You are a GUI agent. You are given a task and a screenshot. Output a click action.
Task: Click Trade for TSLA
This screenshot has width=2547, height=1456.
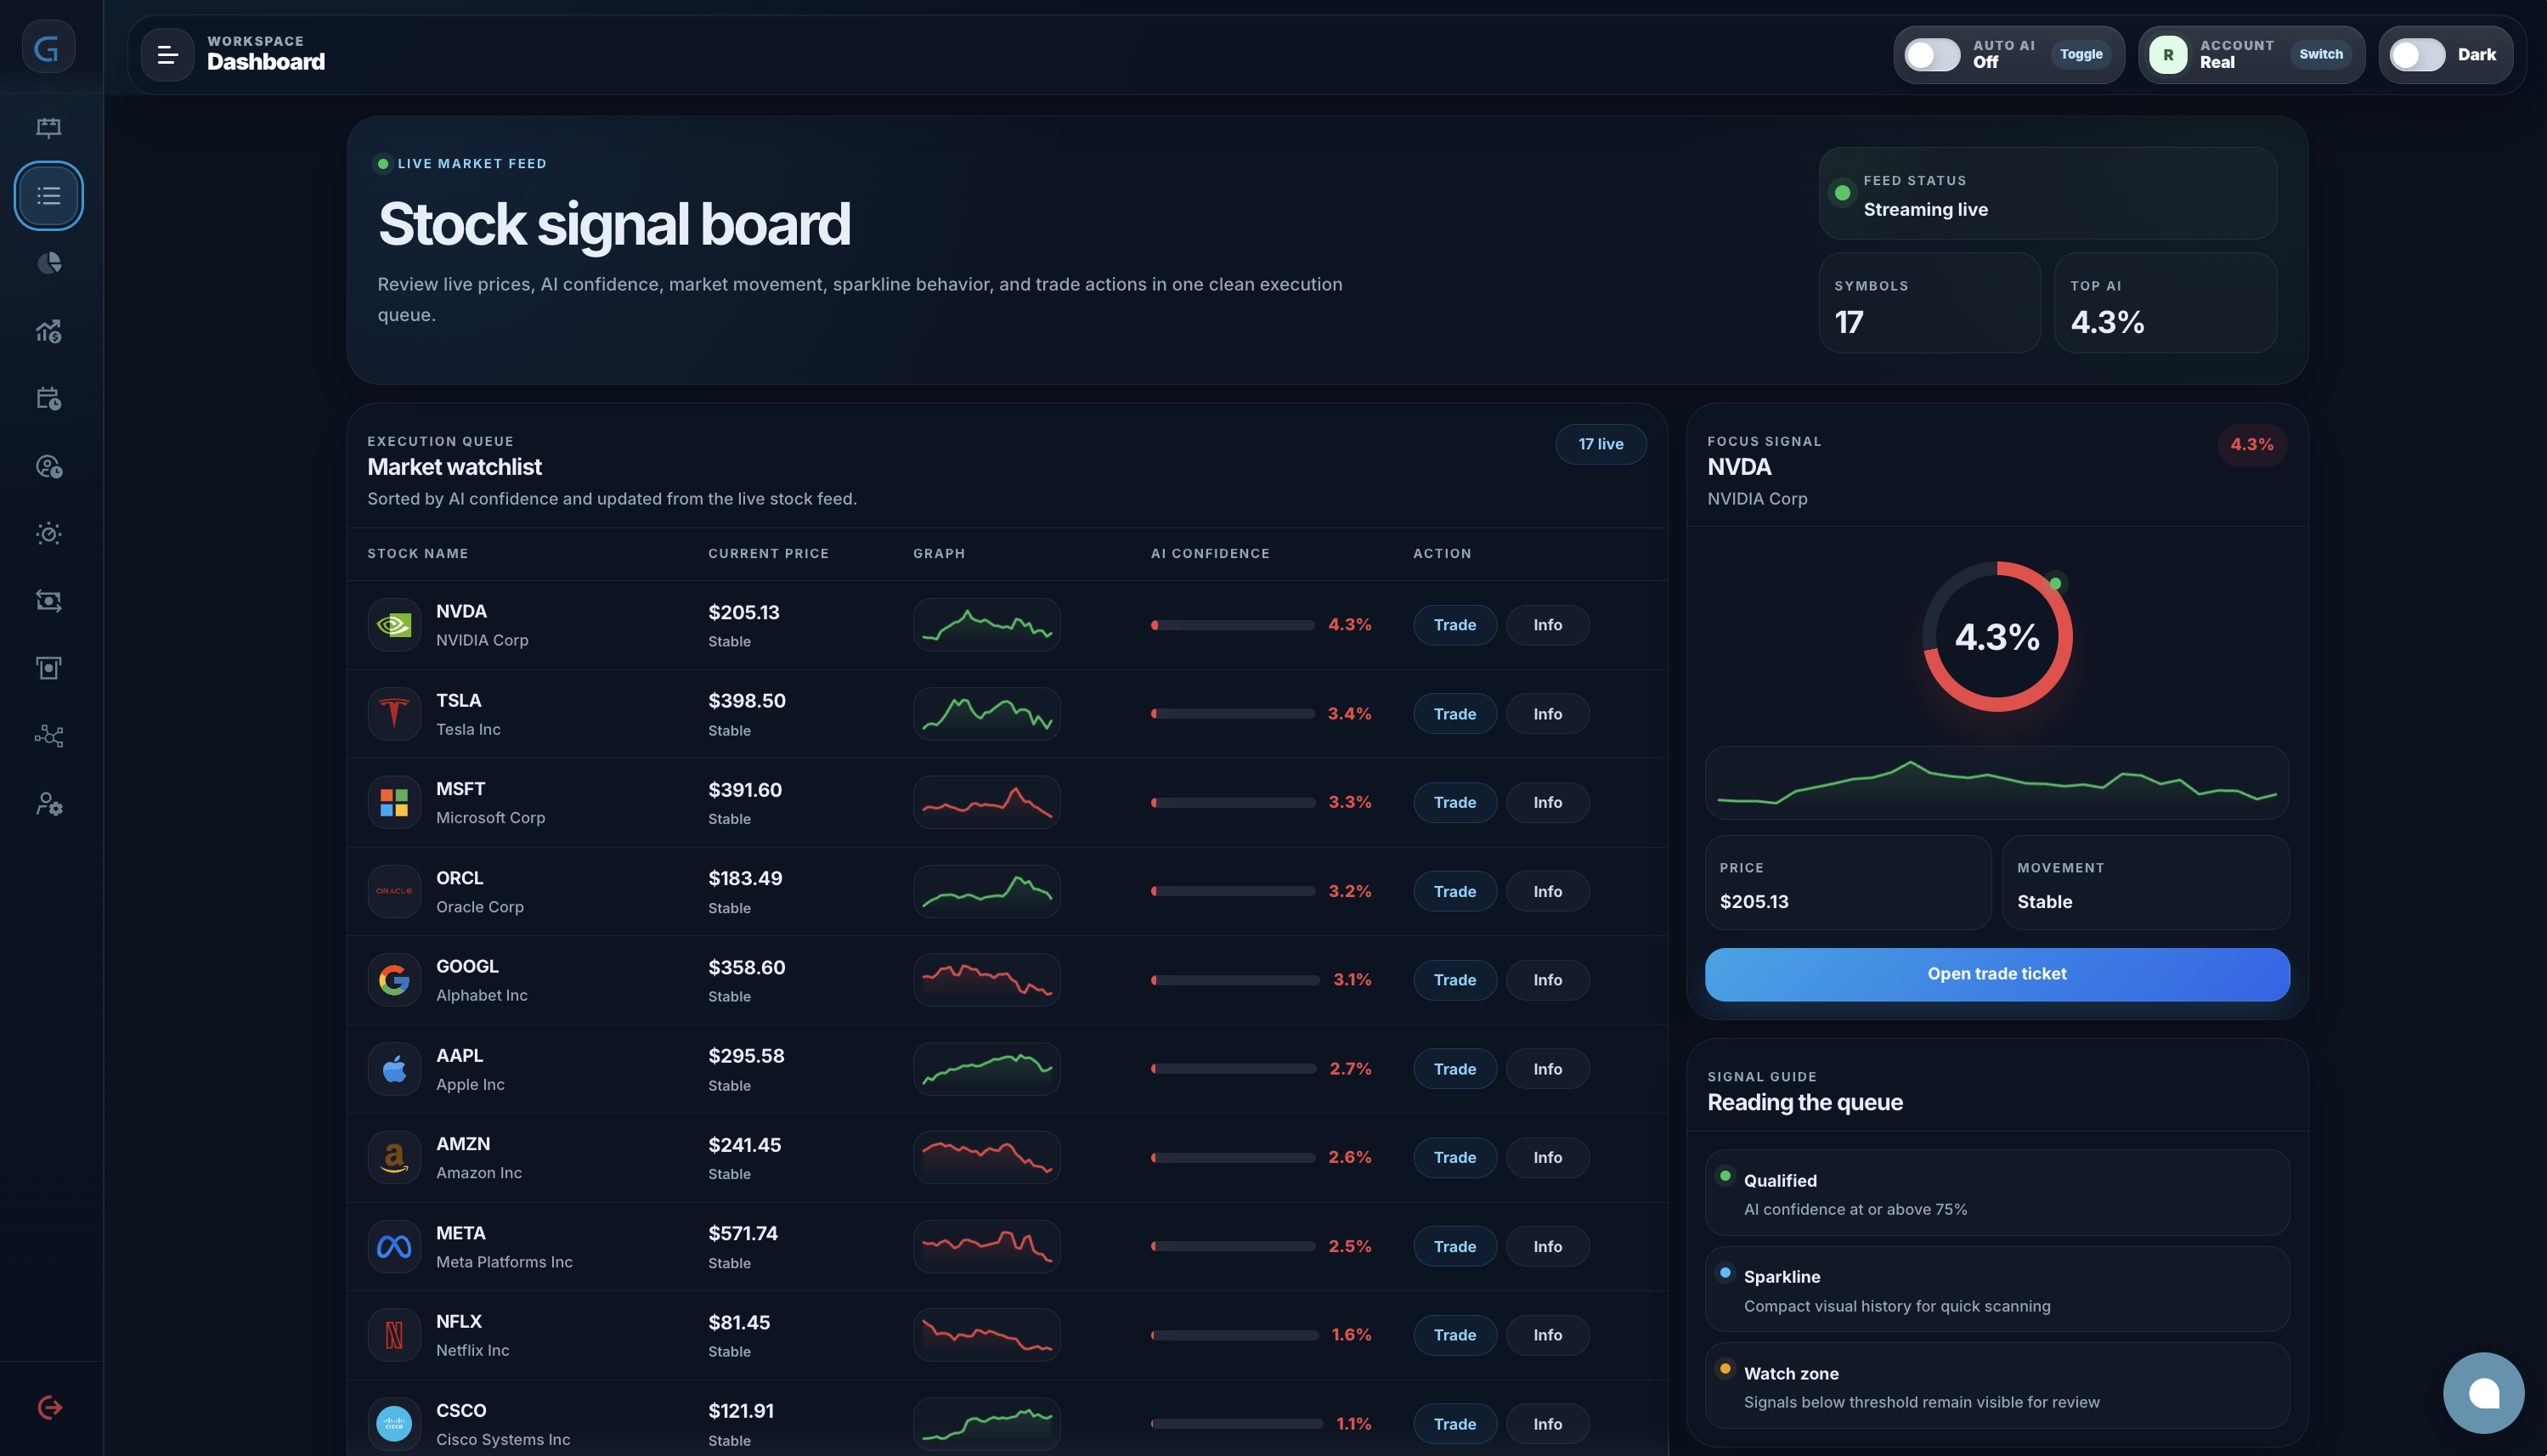pyautogui.click(x=1455, y=714)
